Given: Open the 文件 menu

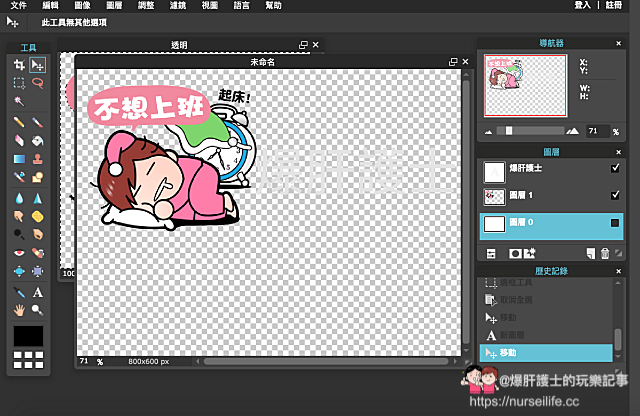Looking at the screenshot, I should click(18, 5).
